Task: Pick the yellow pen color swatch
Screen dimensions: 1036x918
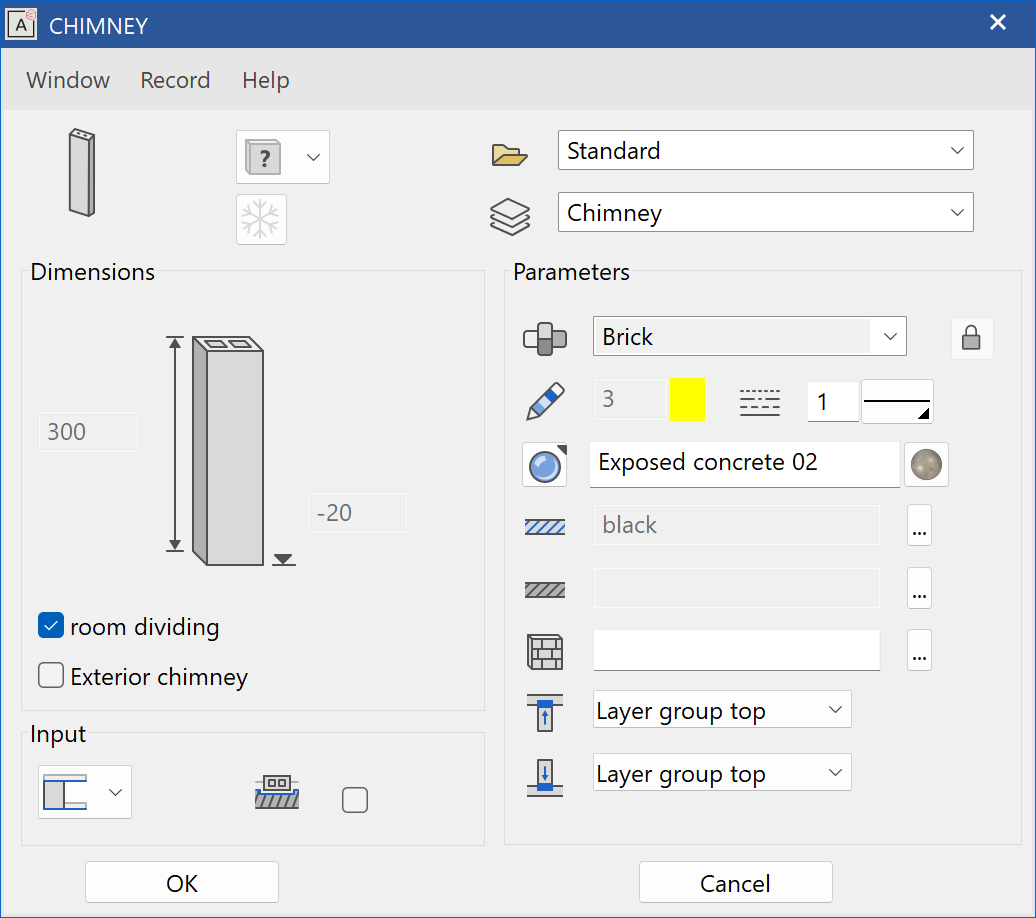Action: point(687,399)
